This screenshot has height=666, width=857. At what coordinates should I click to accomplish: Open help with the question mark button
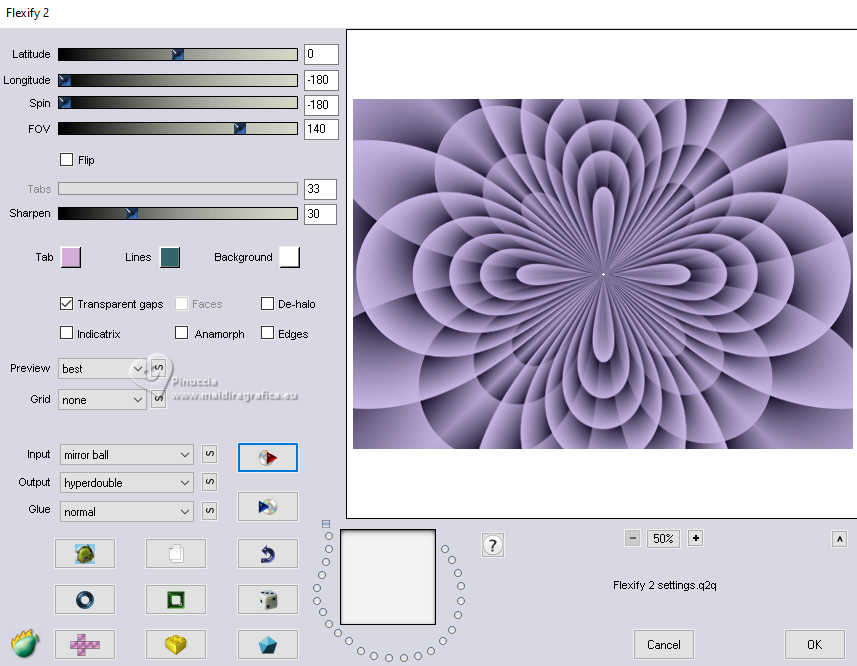(x=492, y=545)
